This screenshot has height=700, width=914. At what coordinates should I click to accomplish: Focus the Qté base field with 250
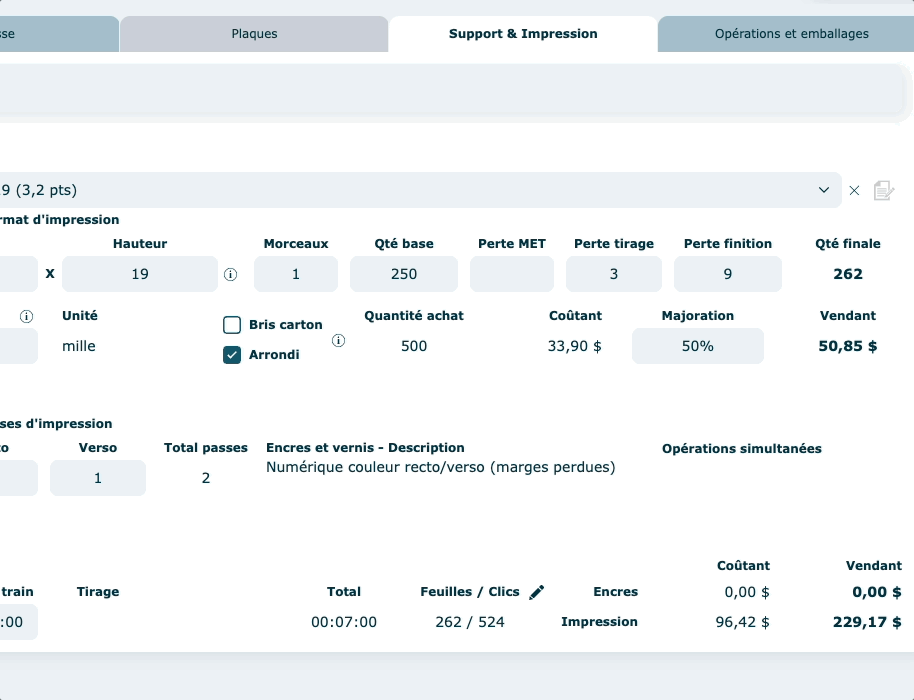(x=404, y=274)
